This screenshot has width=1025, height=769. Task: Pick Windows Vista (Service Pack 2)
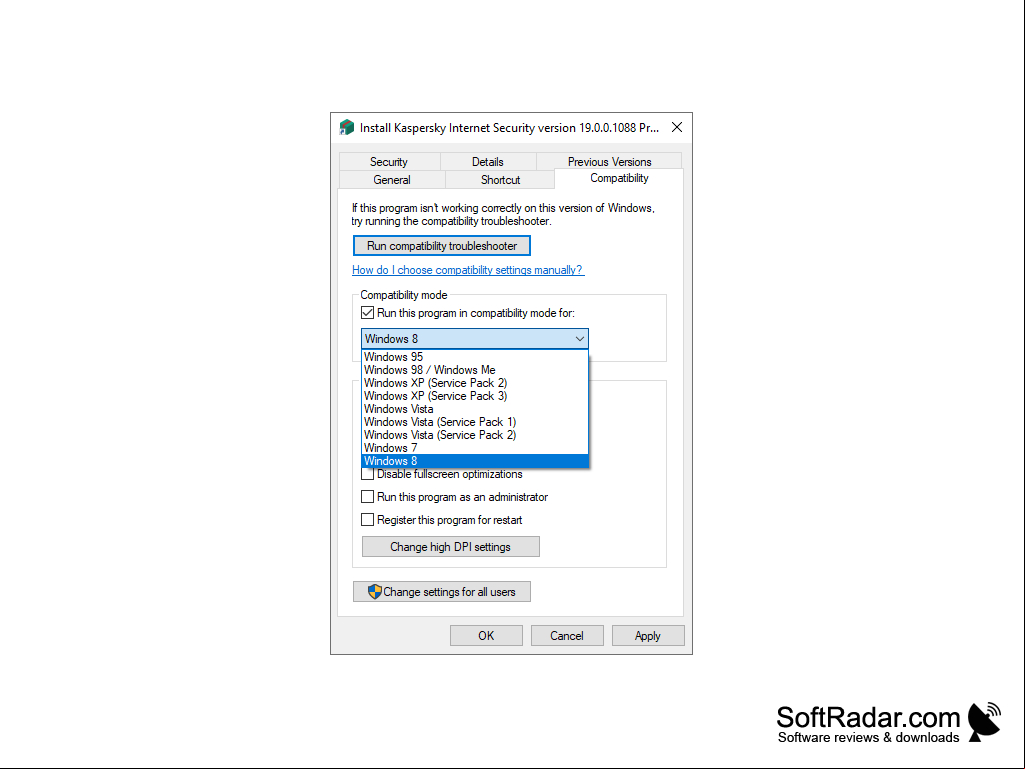click(475, 436)
